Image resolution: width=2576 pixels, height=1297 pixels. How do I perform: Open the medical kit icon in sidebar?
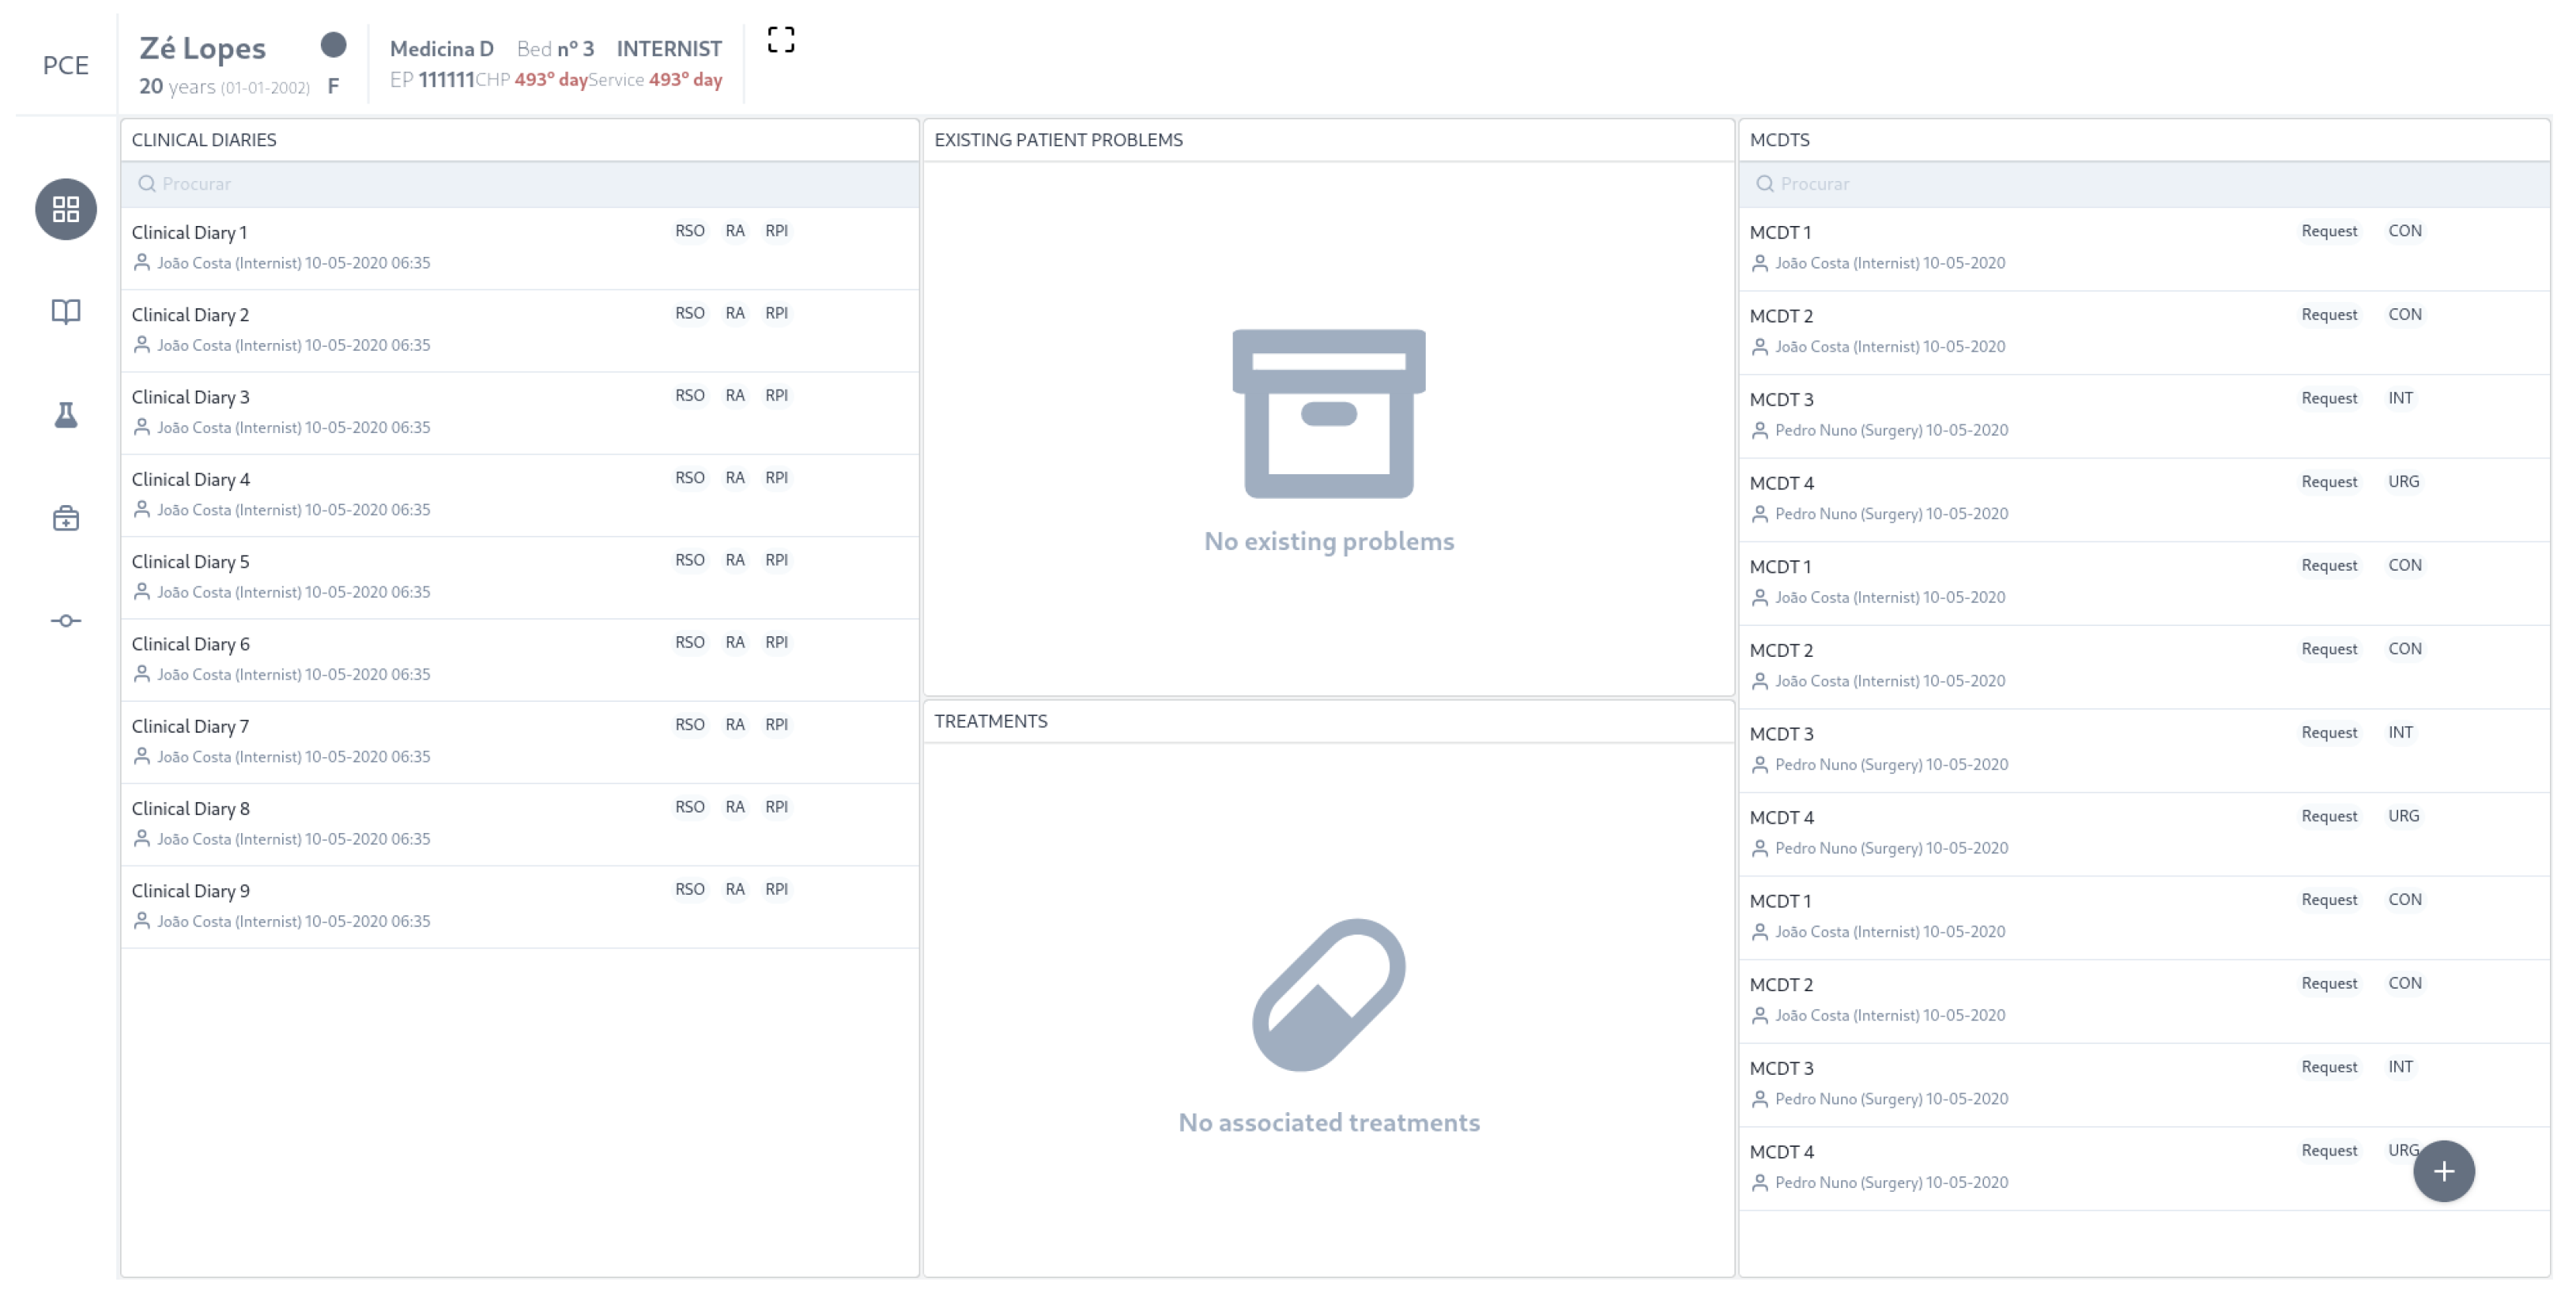pyautogui.click(x=66, y=518)
